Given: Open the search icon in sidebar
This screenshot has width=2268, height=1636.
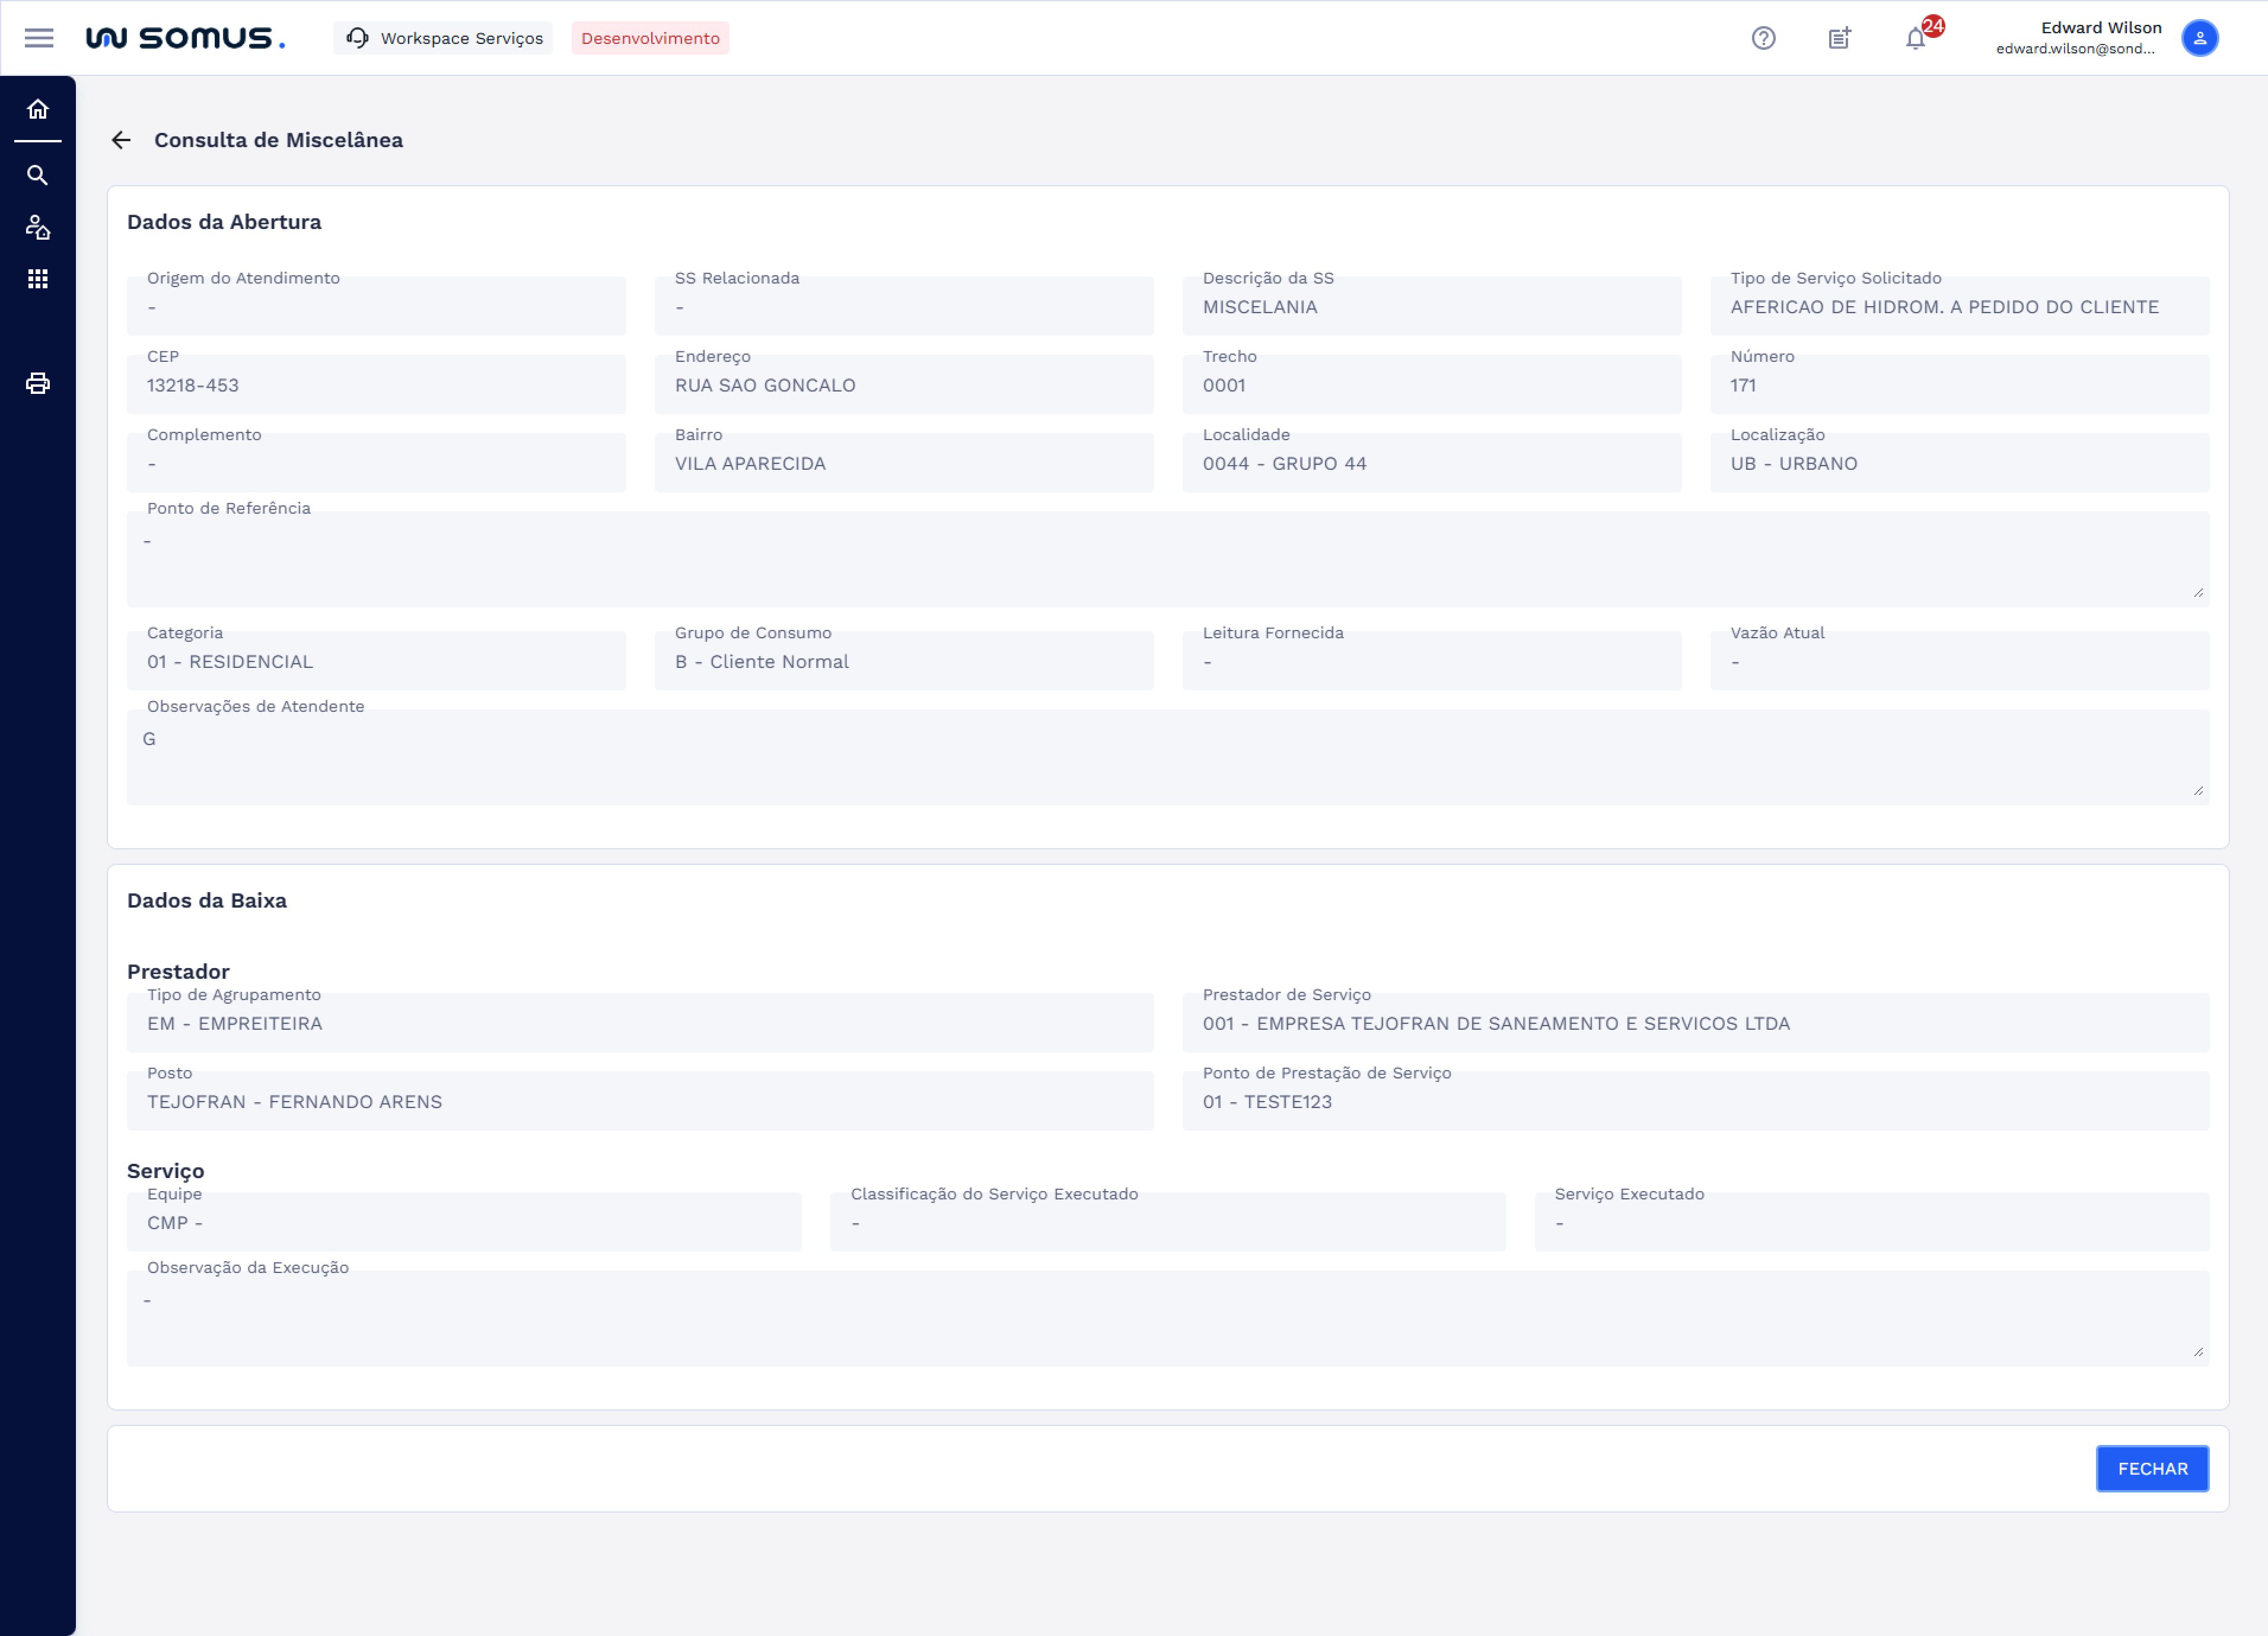Looking at the screenshot, I should pos(38,176).
